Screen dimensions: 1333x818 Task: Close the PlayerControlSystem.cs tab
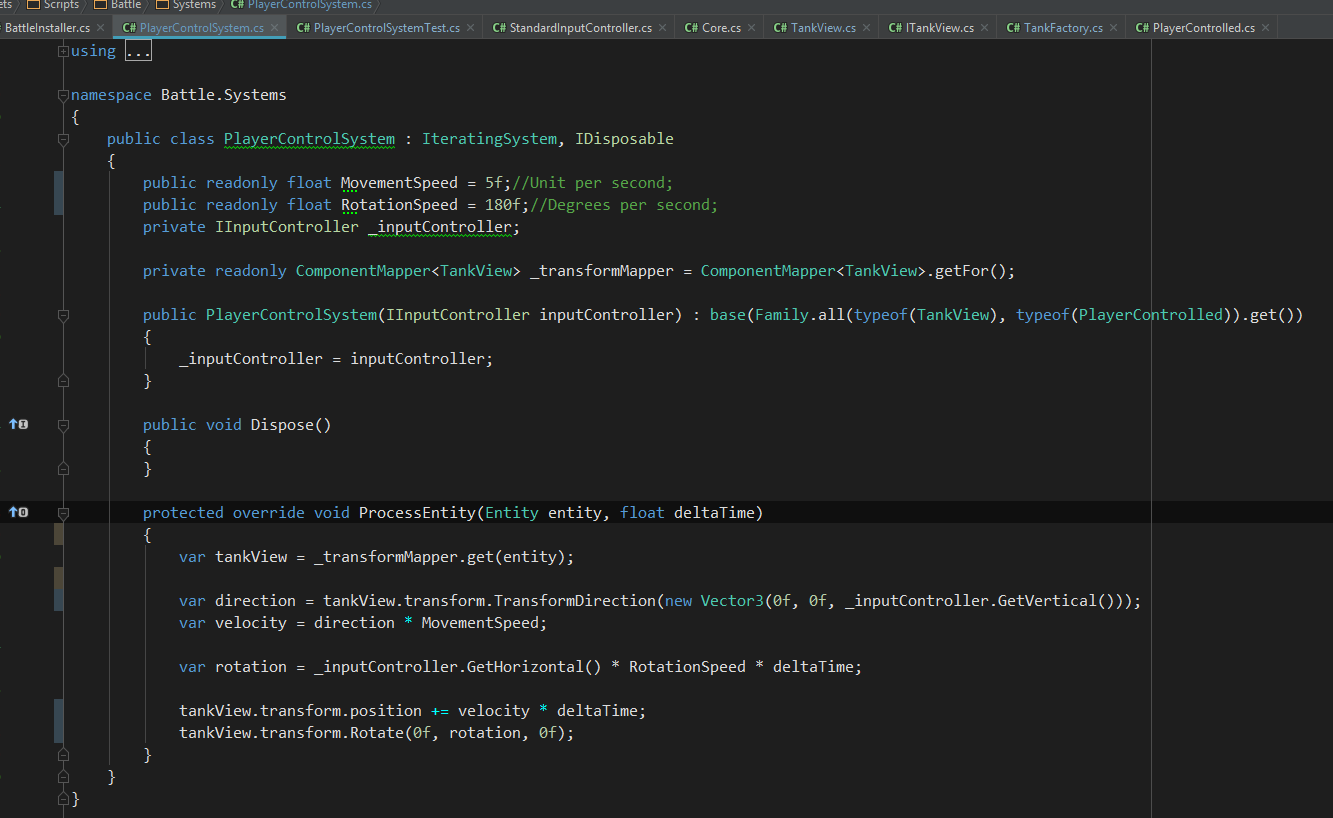tap(274, 28)
